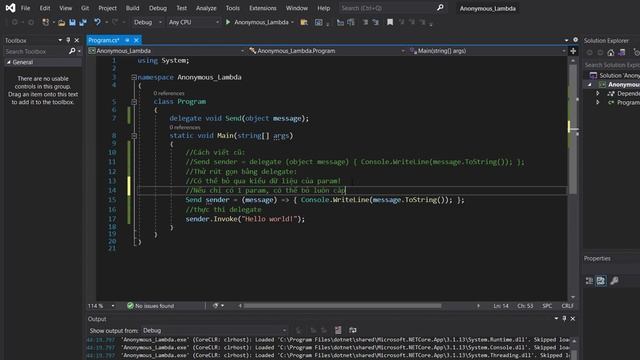
Task: Click the Categorized icon in the Properties panel
Action: (x=589, y=281)
